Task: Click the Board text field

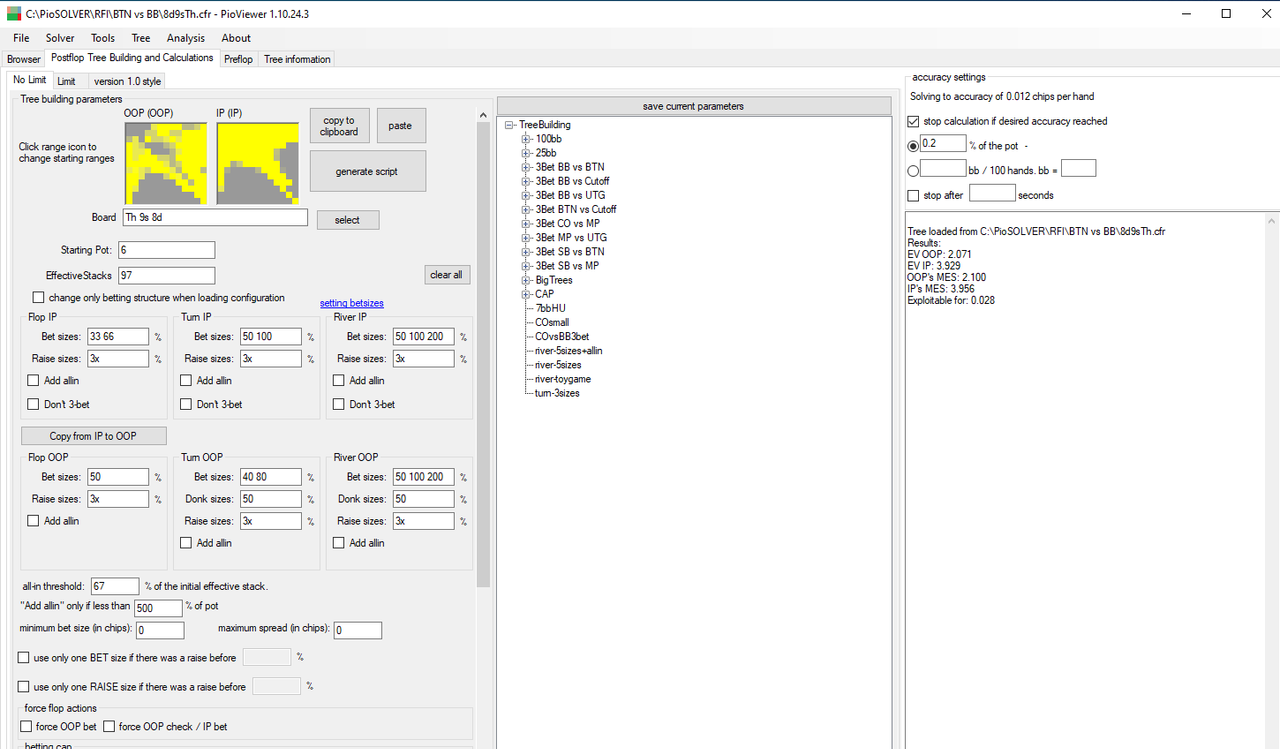Action: pos(214,217)
